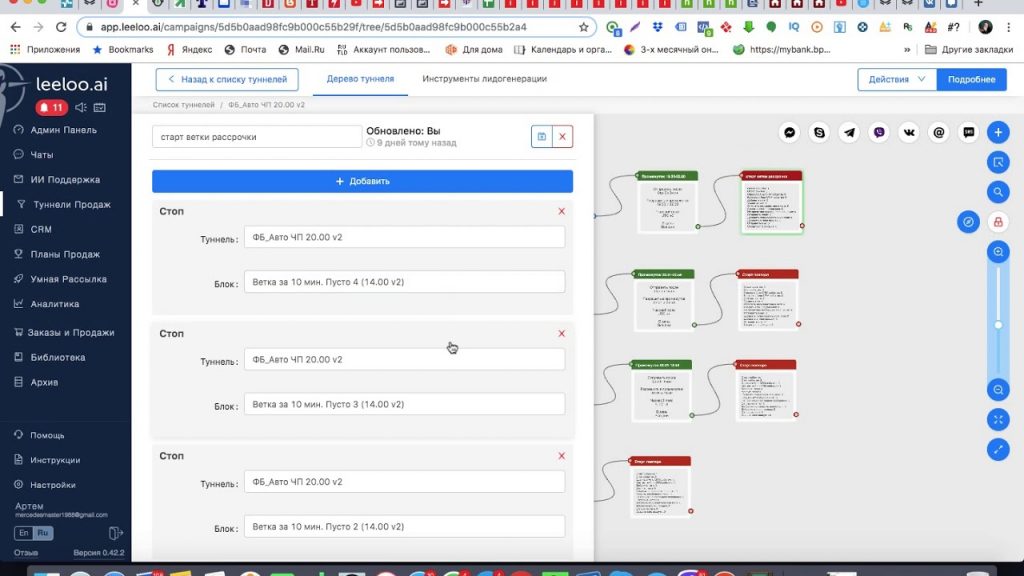1024x576 pixels.
Task: Open Архив in sidebar
Action: point(44,382)
